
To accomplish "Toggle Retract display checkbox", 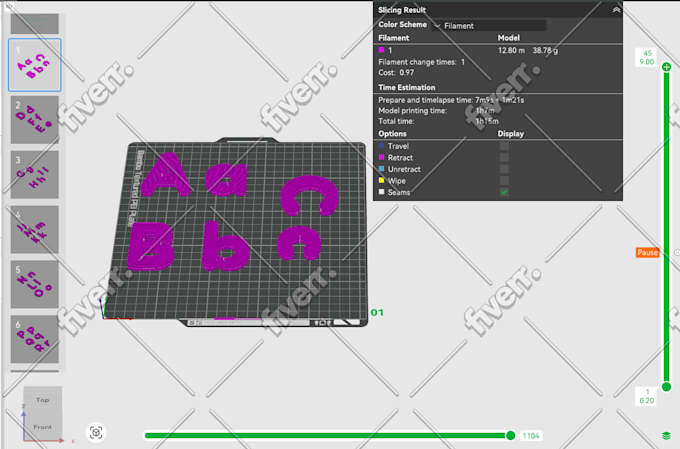I will point(504,157).
